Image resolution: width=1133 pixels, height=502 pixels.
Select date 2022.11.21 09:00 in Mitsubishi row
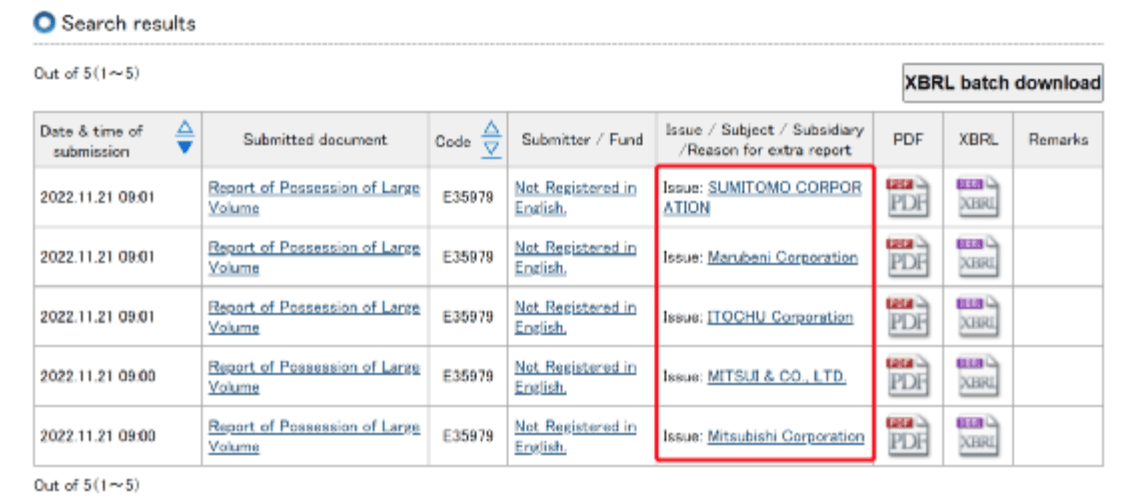pyautogui.click(x=98, y=436)
